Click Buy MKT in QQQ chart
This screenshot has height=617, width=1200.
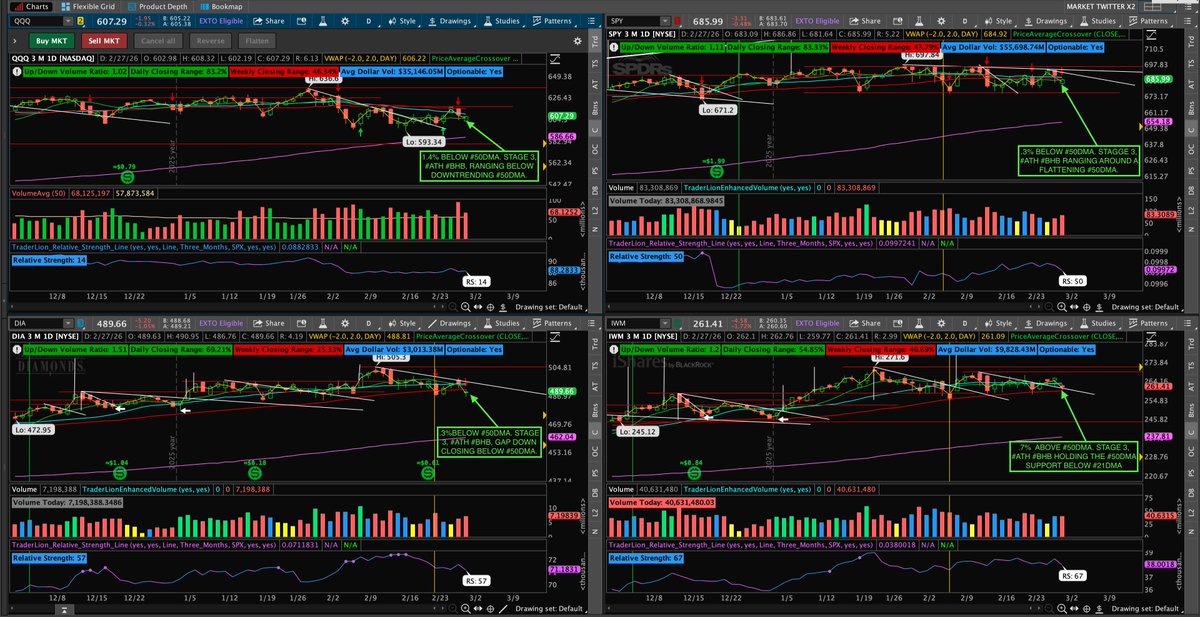52,41
